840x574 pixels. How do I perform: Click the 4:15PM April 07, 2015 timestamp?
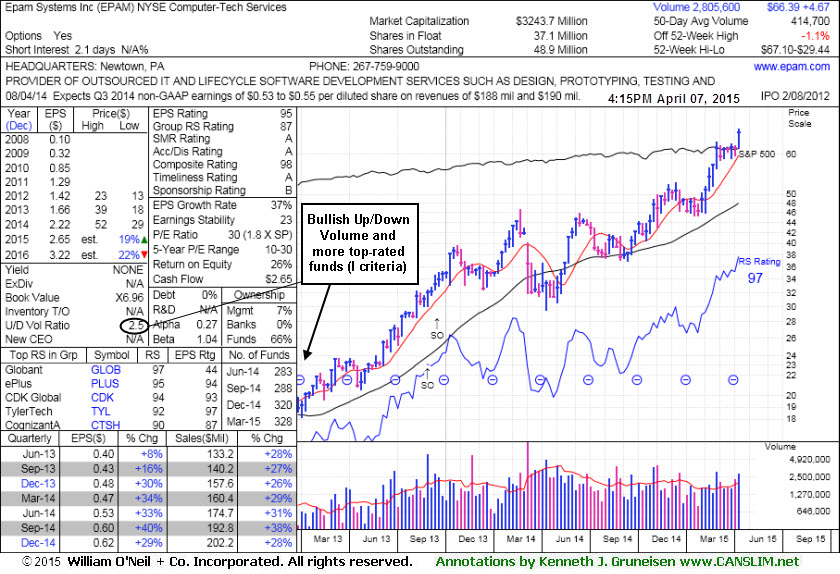[x=674, y=99]
